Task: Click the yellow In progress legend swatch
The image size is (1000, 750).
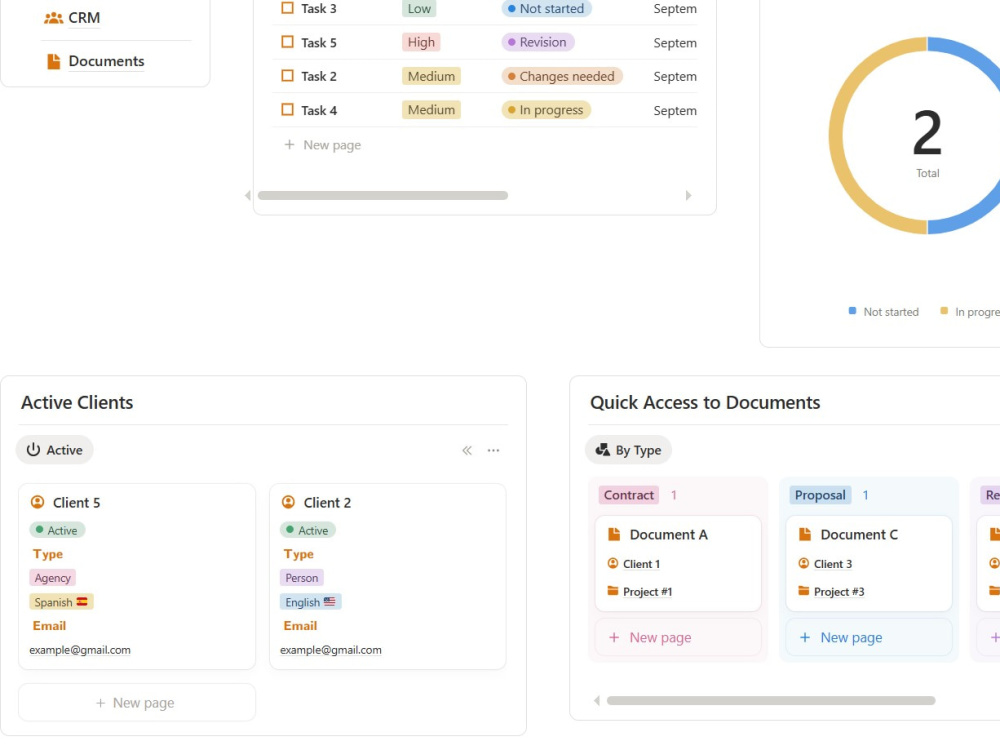Action: (944, 311)
